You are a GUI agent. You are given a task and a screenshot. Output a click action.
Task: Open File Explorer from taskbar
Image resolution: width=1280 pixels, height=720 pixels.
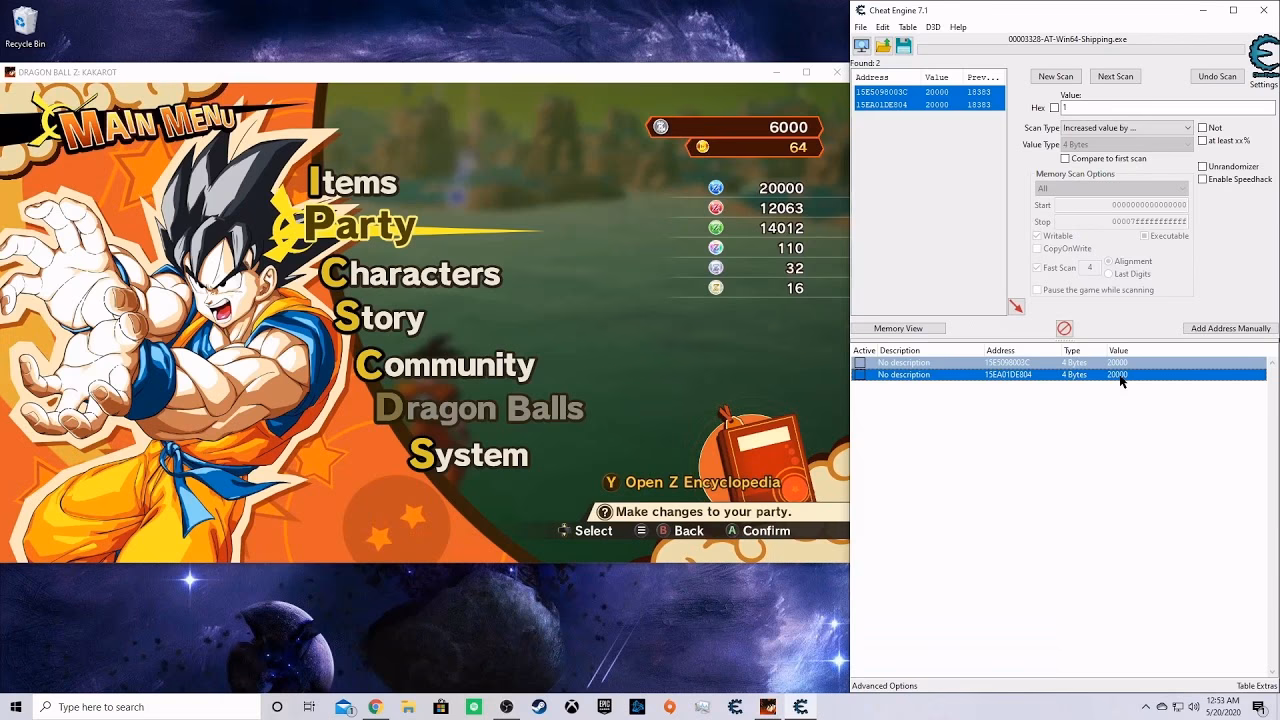click(x=408, y=707)
